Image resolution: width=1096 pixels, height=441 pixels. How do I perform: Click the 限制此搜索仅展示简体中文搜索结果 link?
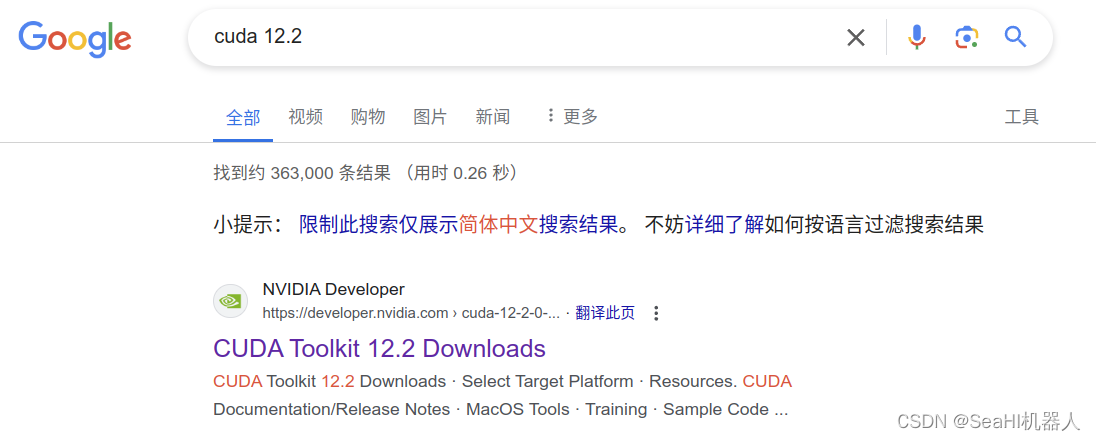click(x=459, y=225)
